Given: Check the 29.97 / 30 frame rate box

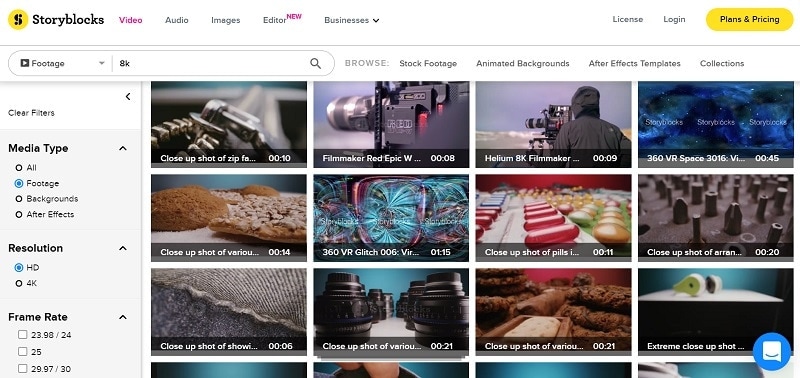Looking at the screenshot, I should coord(22,368).
